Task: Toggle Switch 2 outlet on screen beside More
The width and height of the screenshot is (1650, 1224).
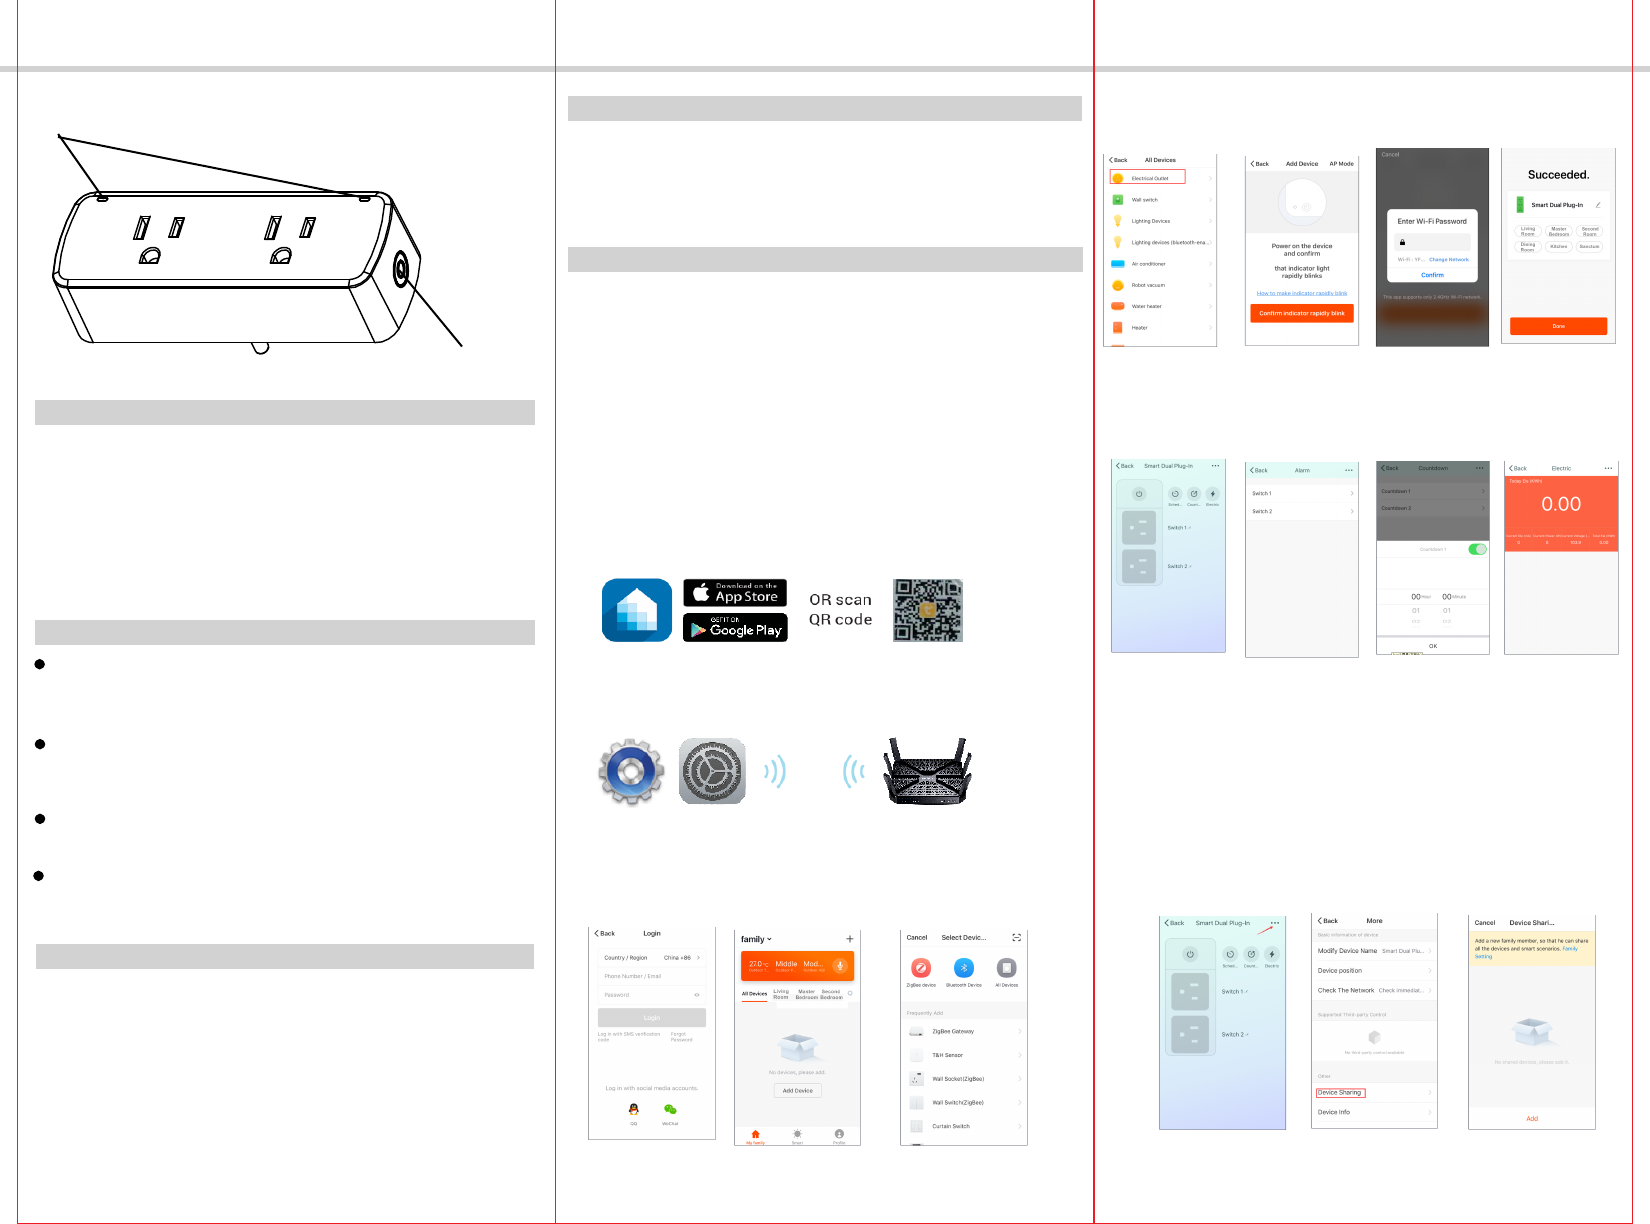Action: 1190,1035
